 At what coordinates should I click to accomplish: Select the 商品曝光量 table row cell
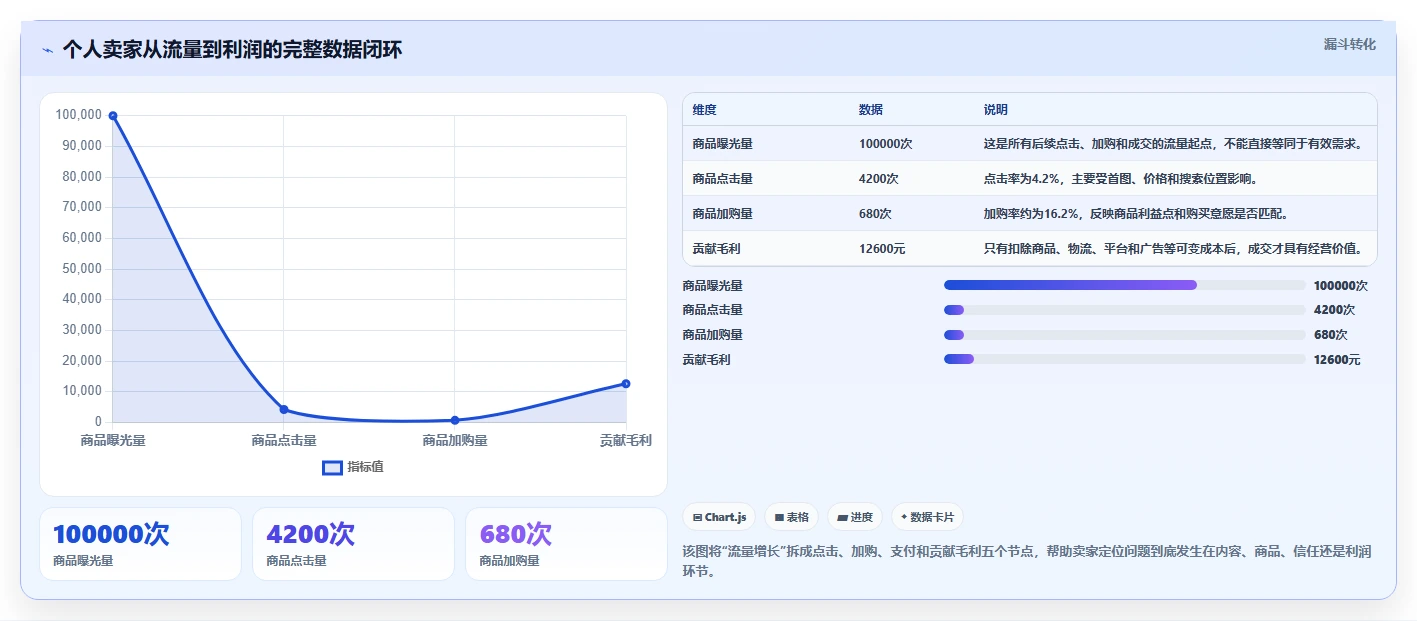723,144
